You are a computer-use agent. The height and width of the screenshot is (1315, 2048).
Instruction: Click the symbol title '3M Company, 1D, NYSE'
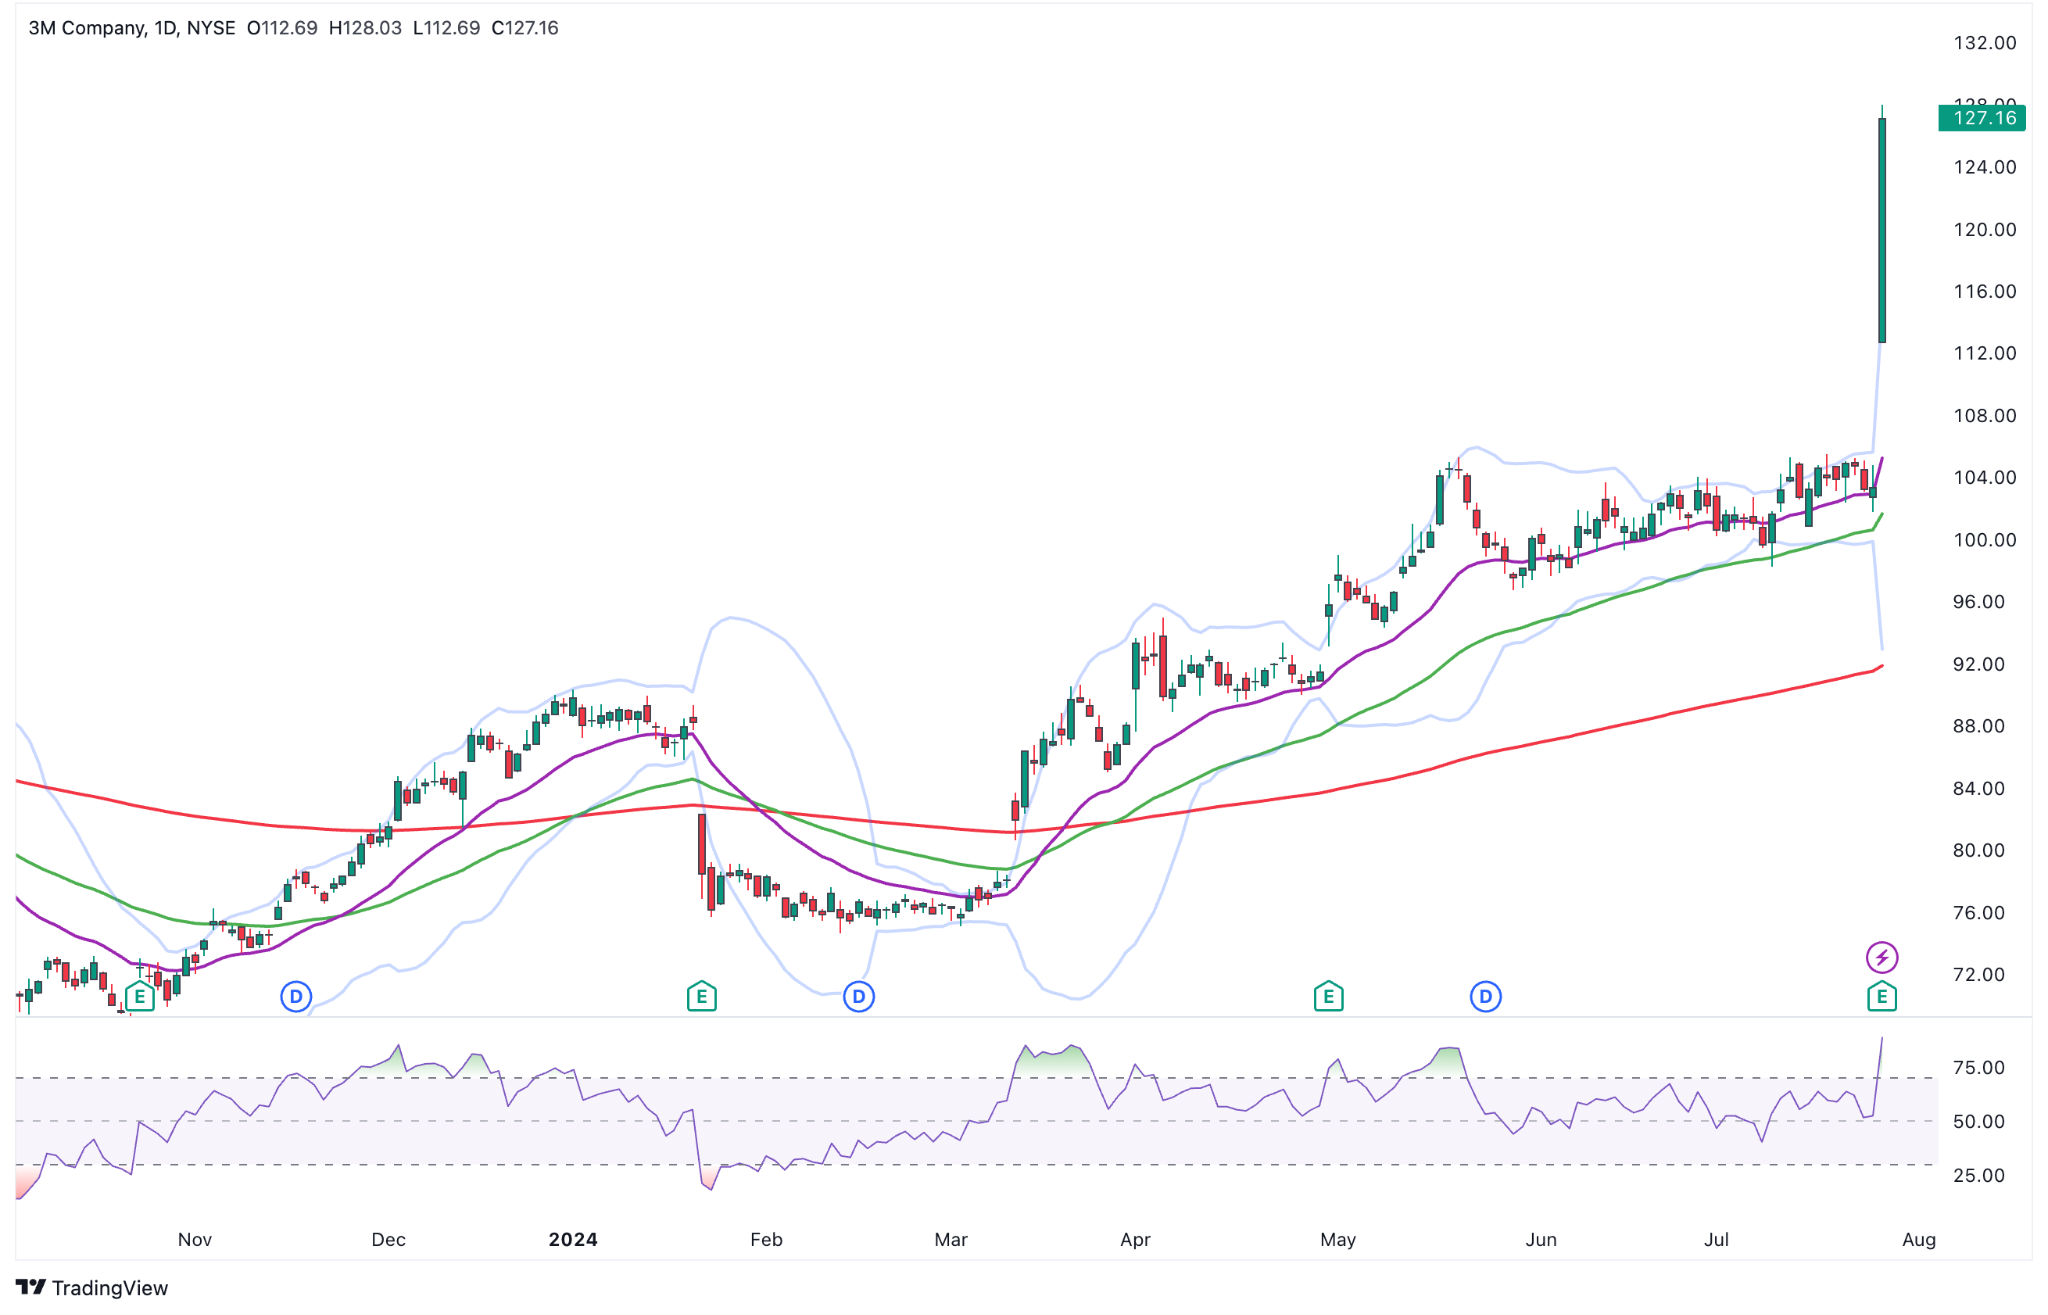(x=132, y=28)
